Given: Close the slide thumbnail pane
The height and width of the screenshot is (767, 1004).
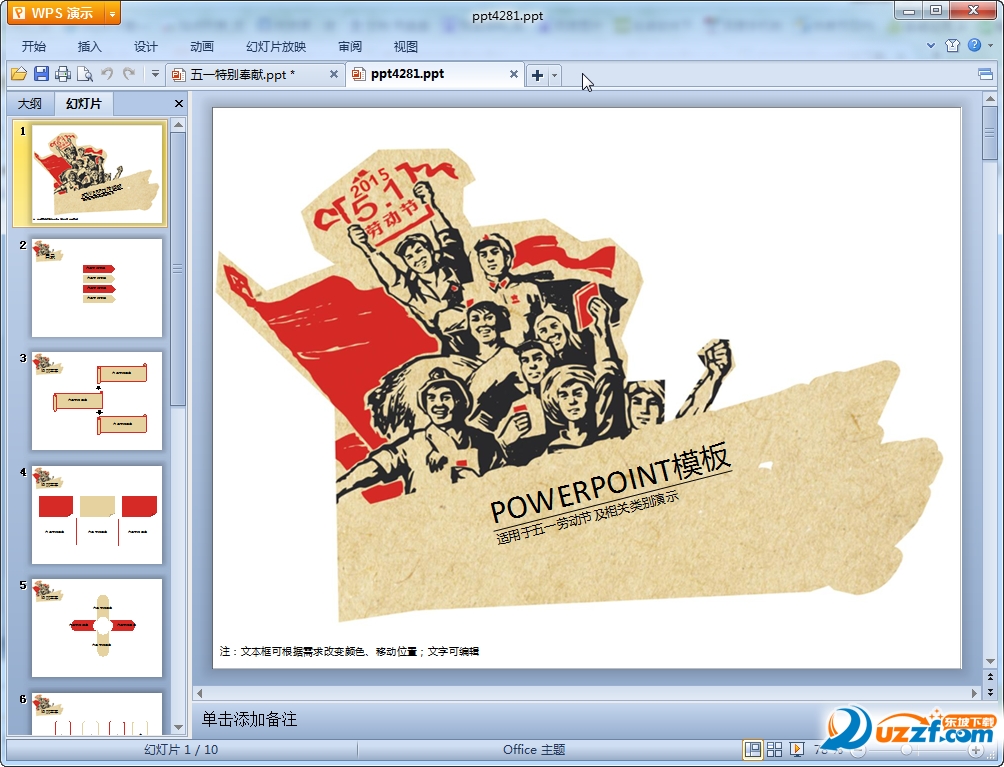Looking at the screenshot, I should (179, 104).
